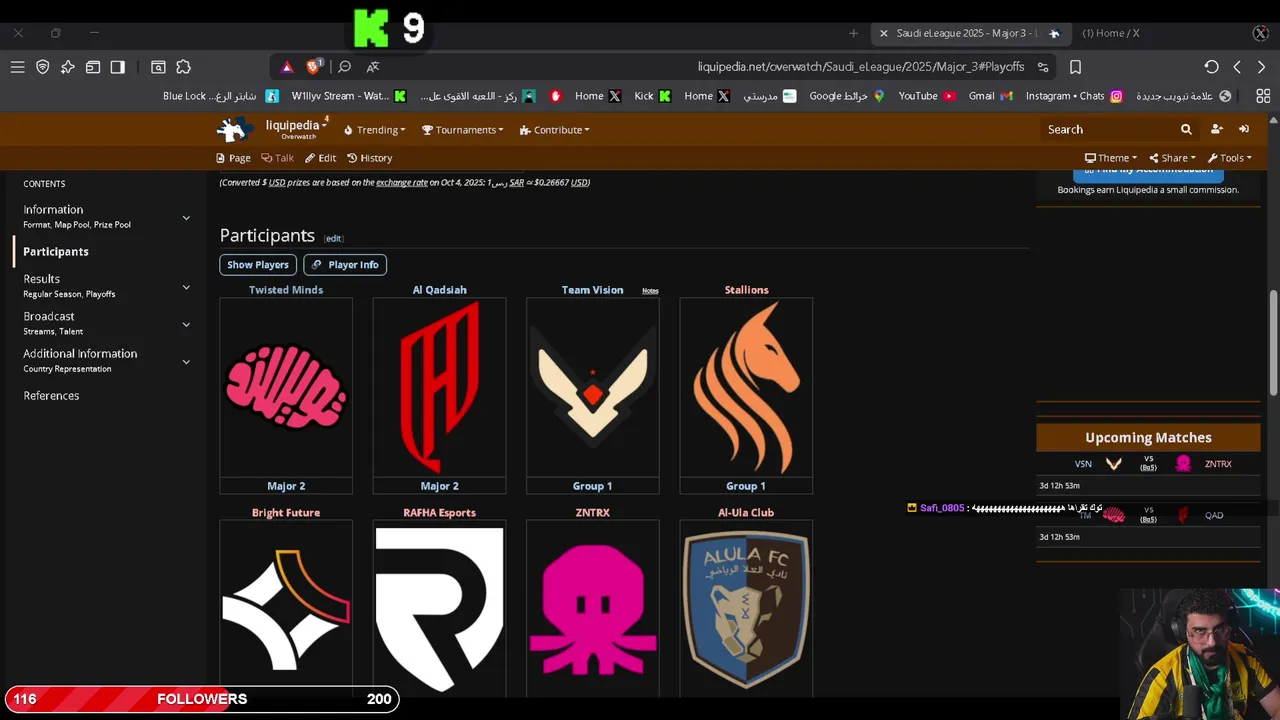This screenshot has height=720, width=1280.
Task: Jump to Participants in contents sidebar
Action: 56,252
